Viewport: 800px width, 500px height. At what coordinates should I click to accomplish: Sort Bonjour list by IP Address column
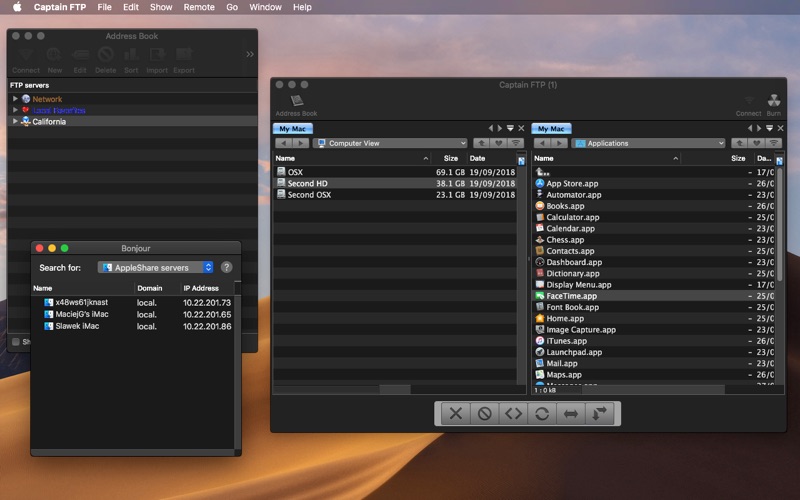click(x=207, y=288)
